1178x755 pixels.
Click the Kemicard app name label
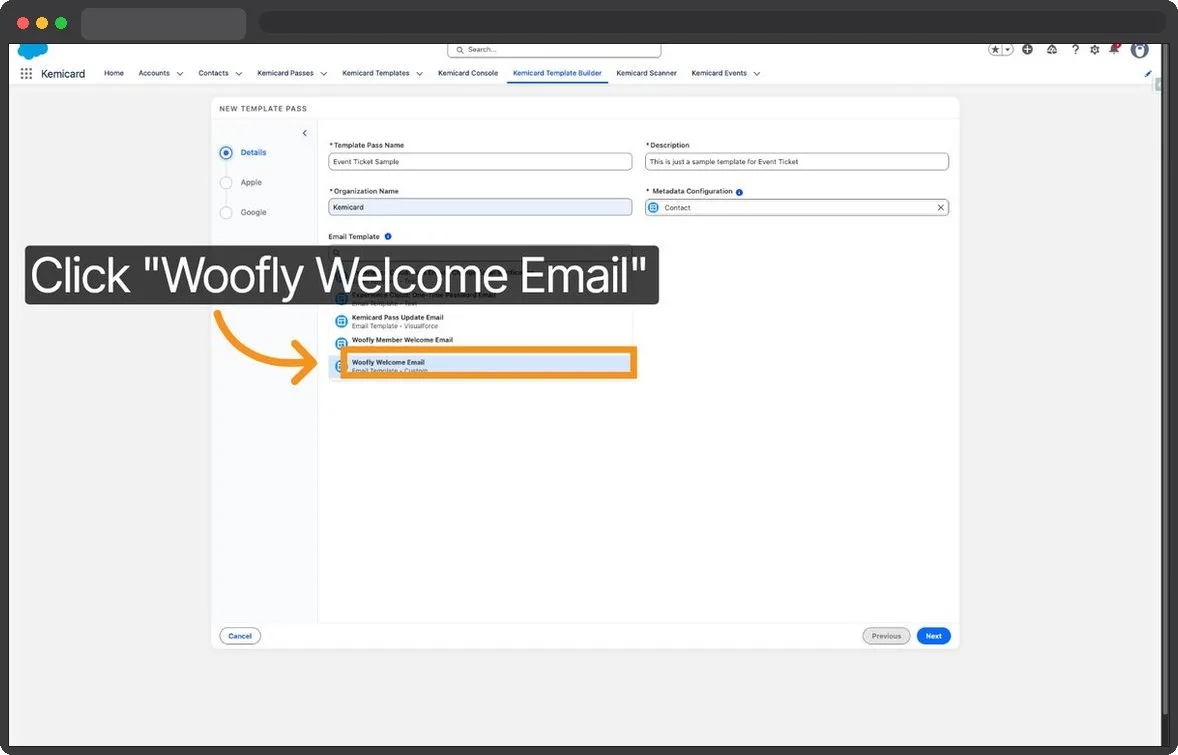pos(63,74)
